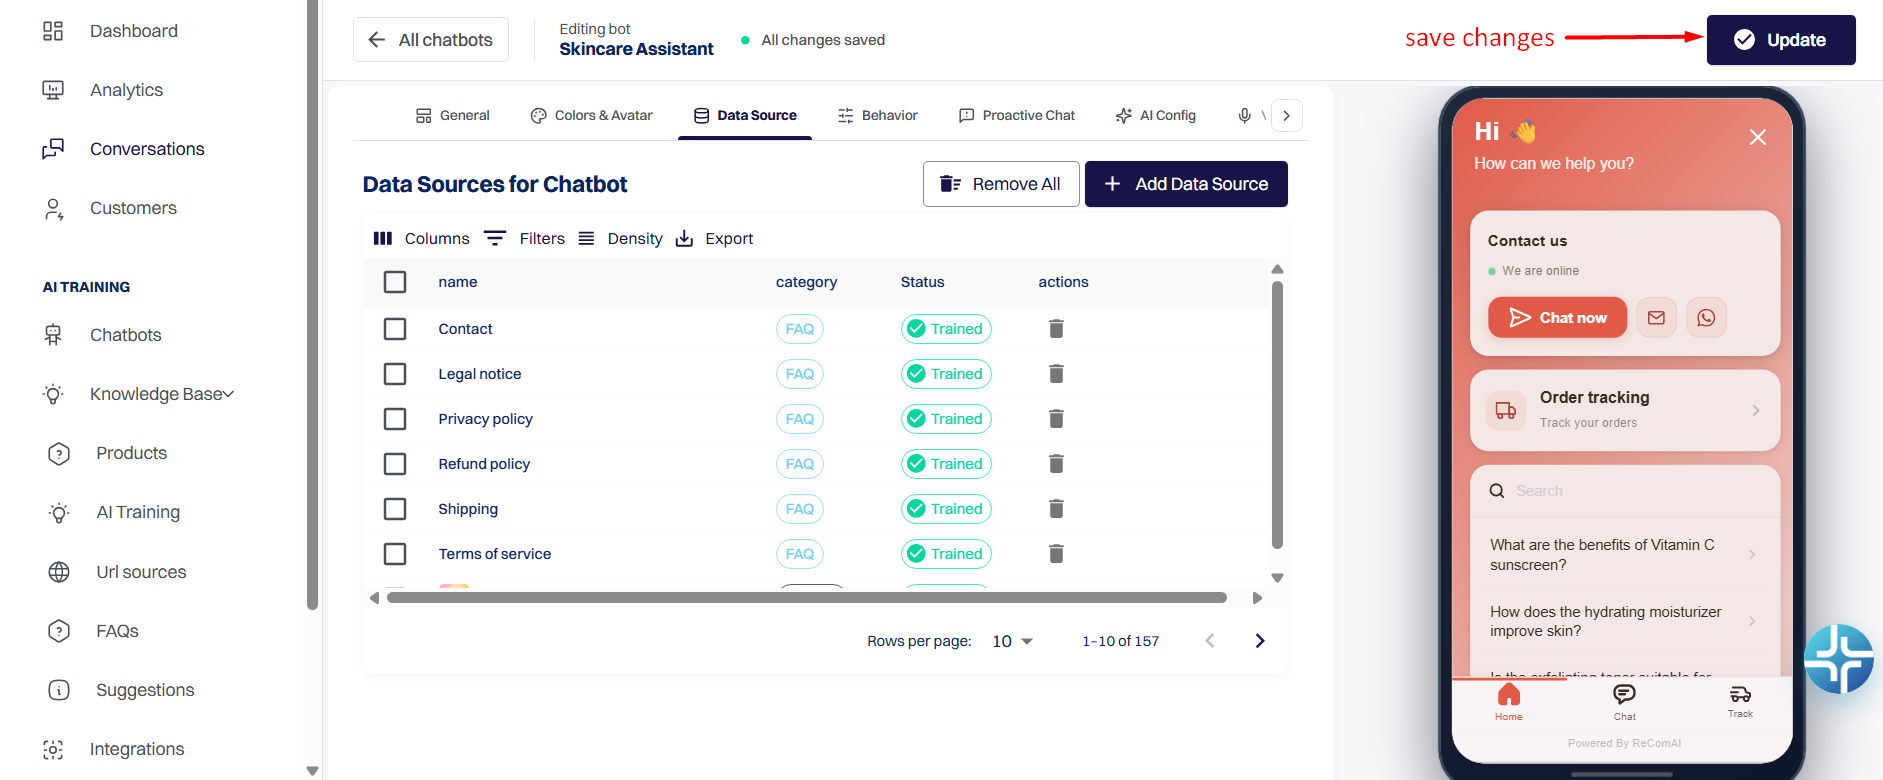Open WhatsApp contact icon in preview
The image size is (1883, 780).
1706,318
